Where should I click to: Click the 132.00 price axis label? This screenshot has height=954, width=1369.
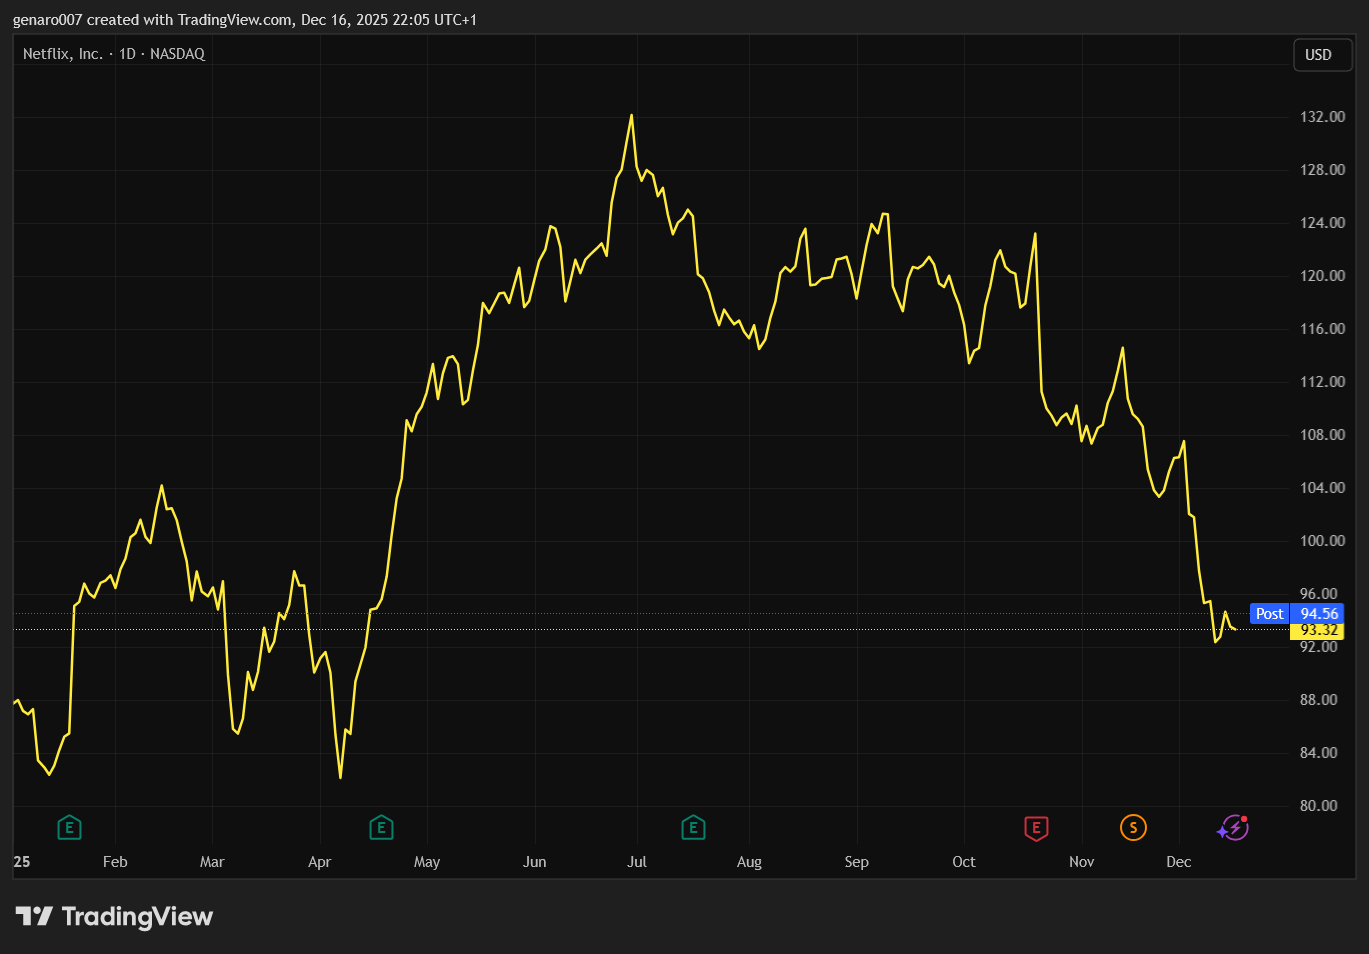(x=1322, y=117)
